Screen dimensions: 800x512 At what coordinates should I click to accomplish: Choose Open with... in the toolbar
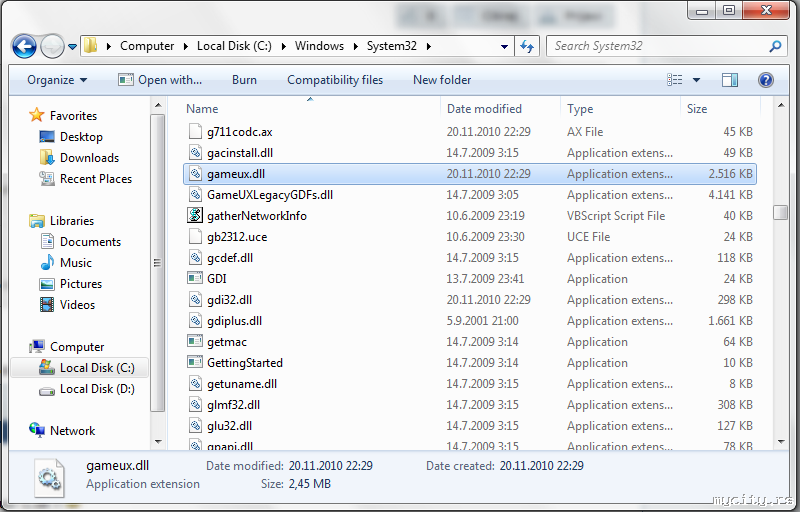point(160,80)
